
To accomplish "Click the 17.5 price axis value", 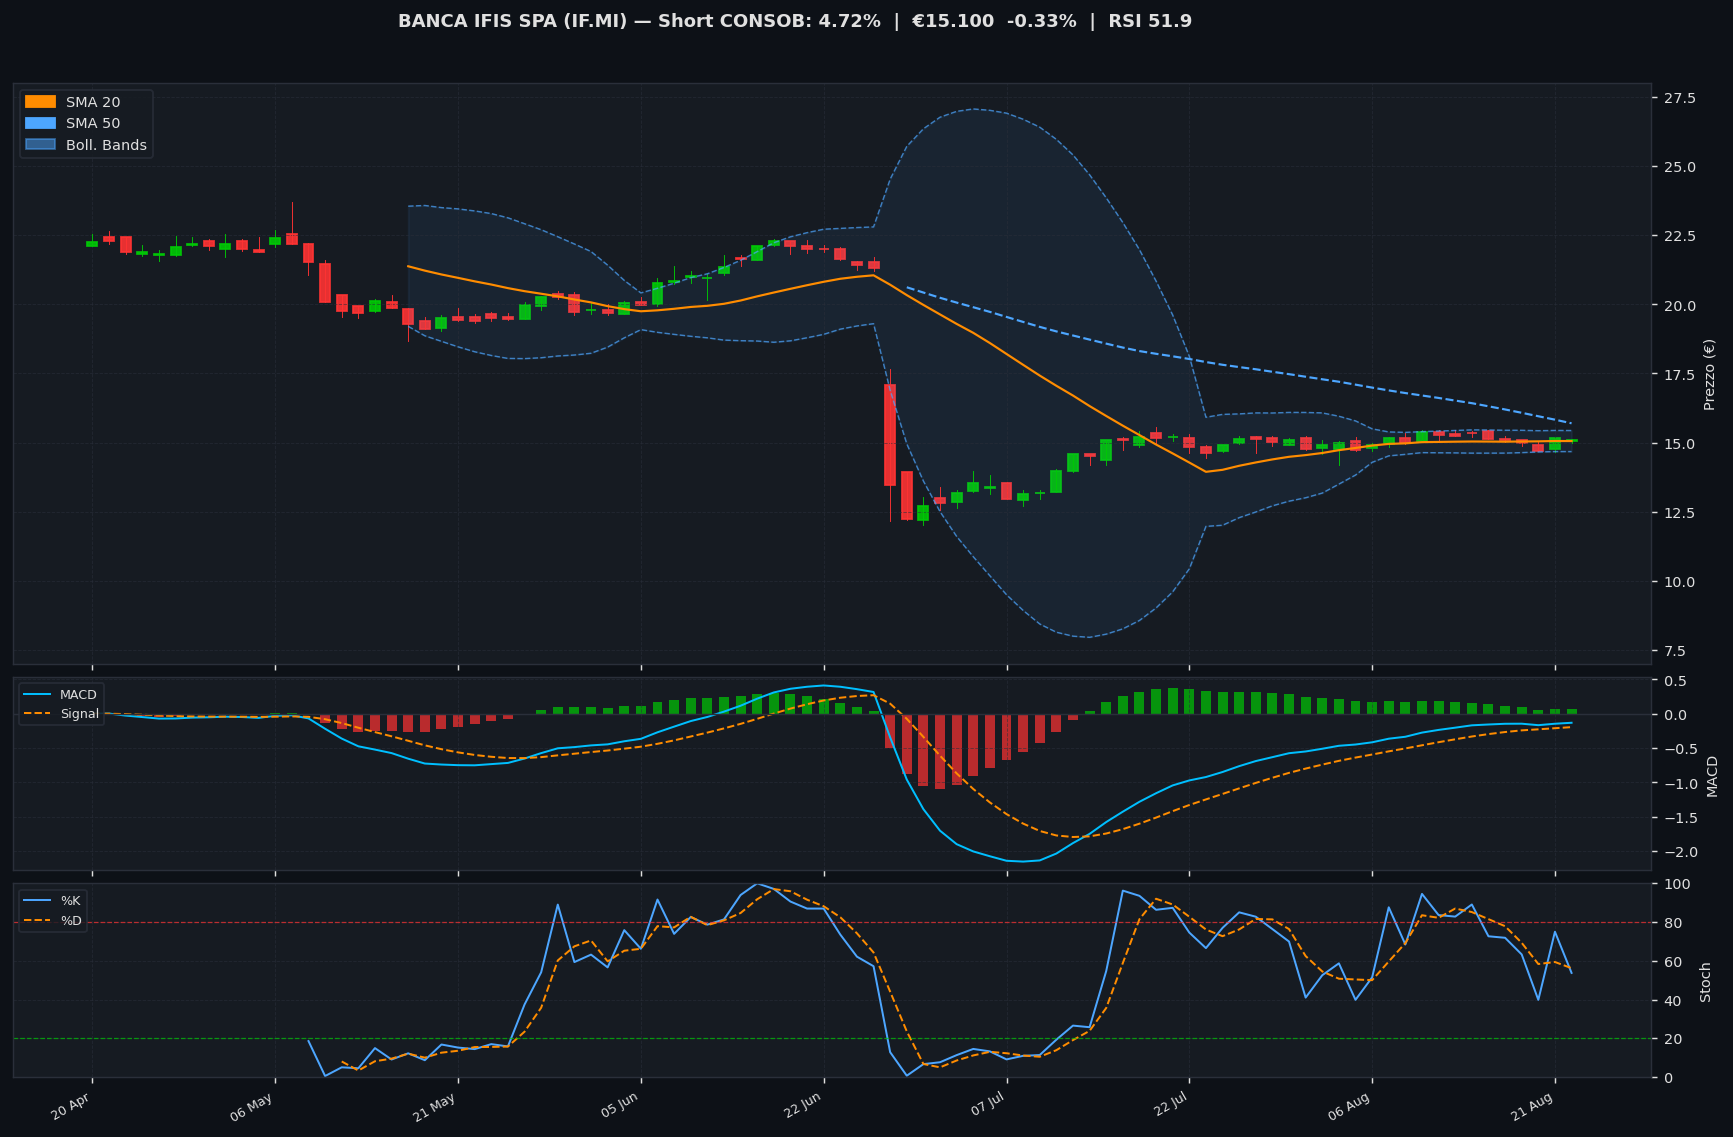I will [x=1678, y=375].
